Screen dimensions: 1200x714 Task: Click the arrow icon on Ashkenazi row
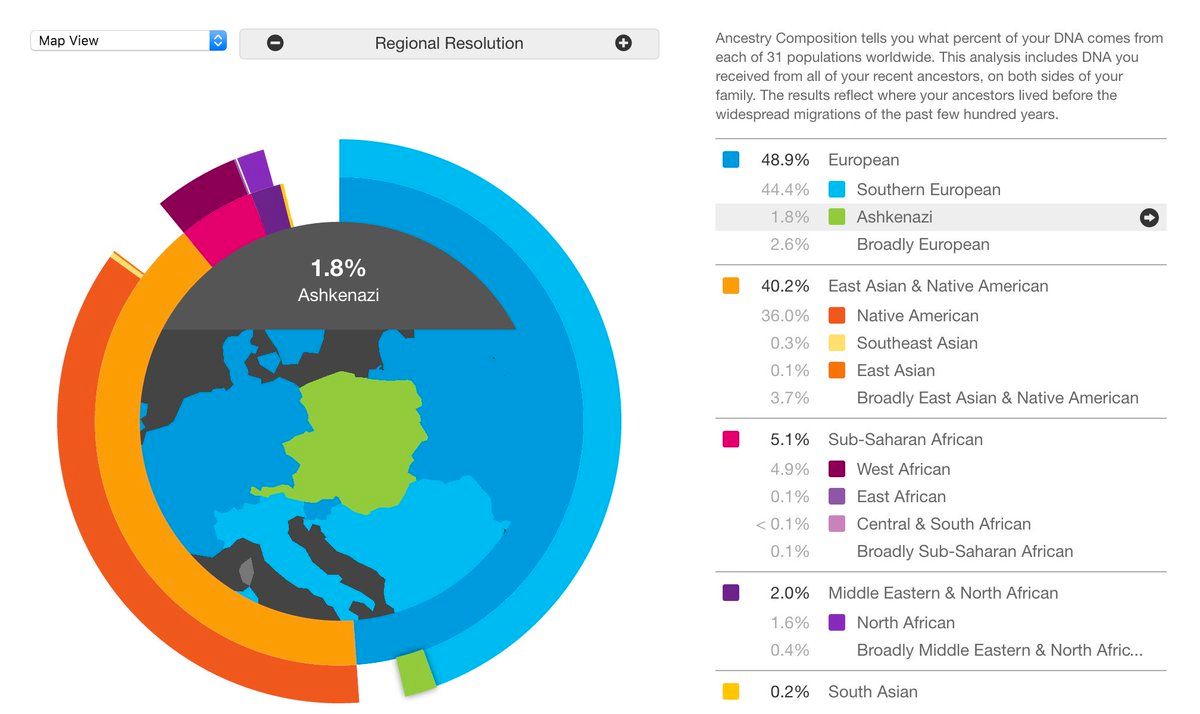click(x=1149, y=217)
